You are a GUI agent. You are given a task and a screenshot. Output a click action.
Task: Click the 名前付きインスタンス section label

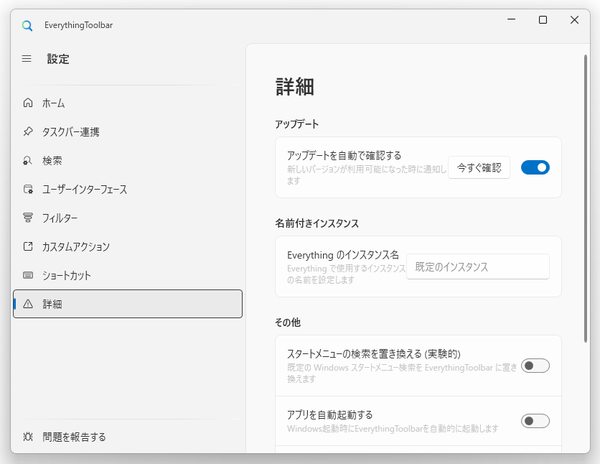pyautogui.click(x=316, y=223)
